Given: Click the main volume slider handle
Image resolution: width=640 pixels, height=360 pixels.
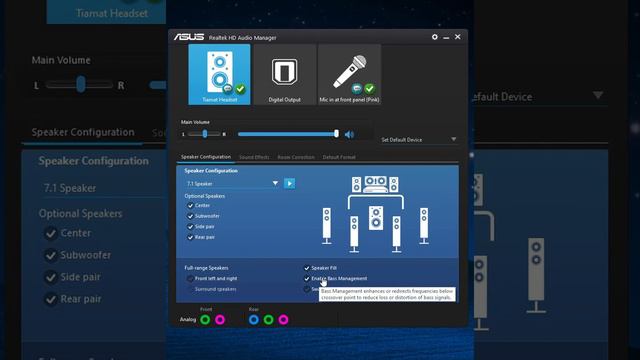Looking at the screenshot, I should (336, 134).
